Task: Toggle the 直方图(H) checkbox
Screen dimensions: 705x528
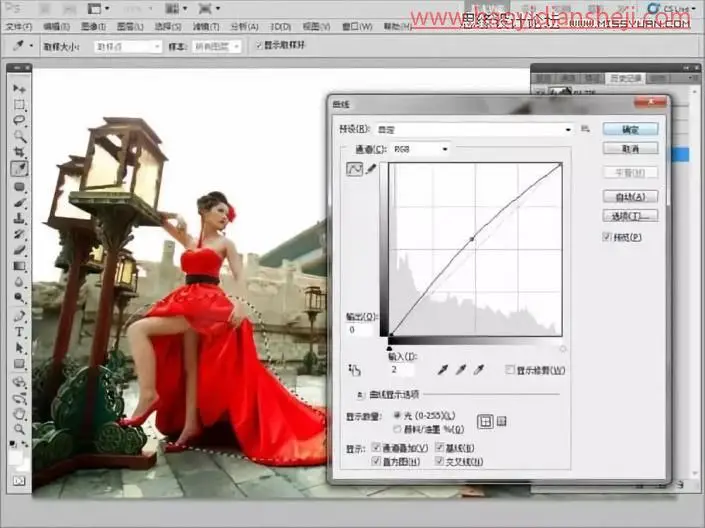Action: [376, 461]
